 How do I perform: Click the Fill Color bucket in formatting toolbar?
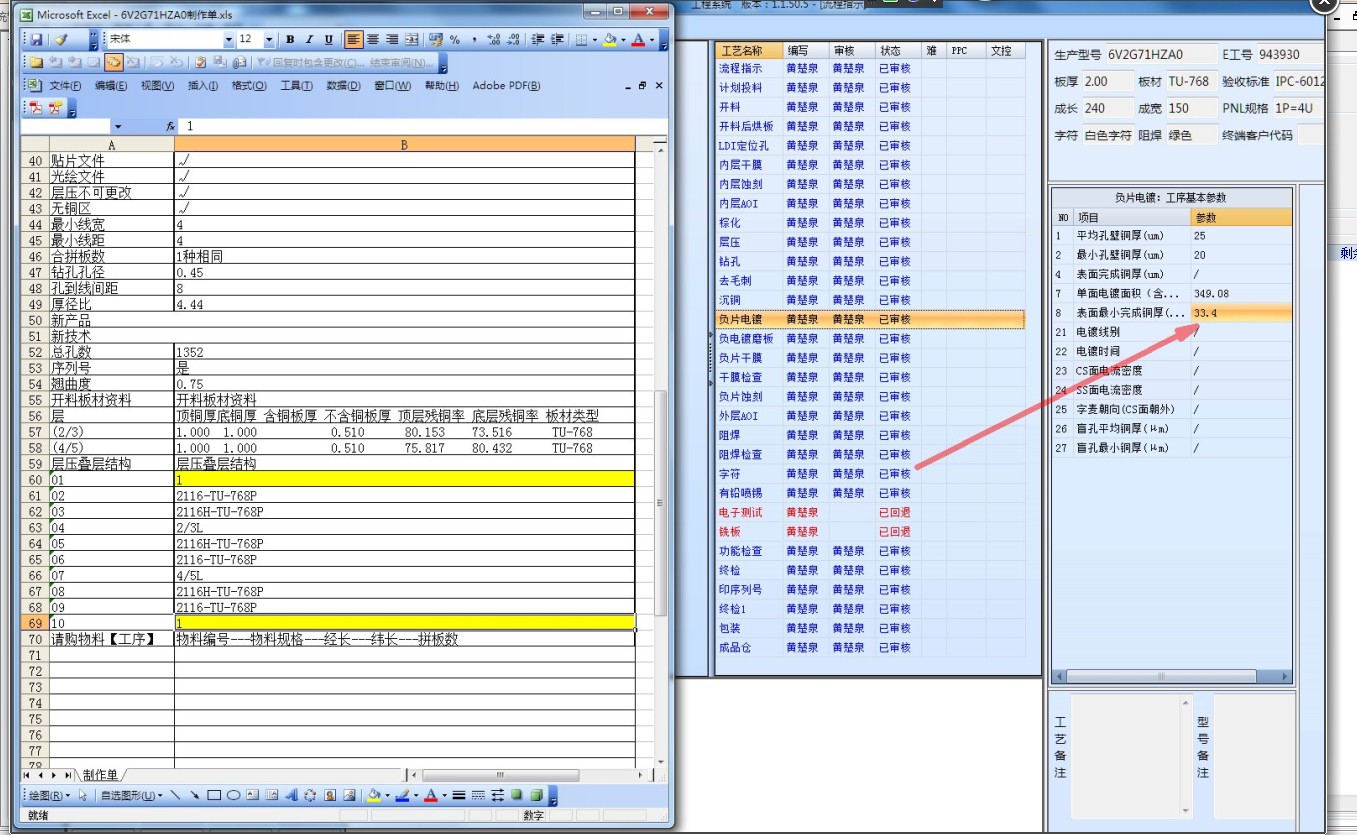point(609,39)
